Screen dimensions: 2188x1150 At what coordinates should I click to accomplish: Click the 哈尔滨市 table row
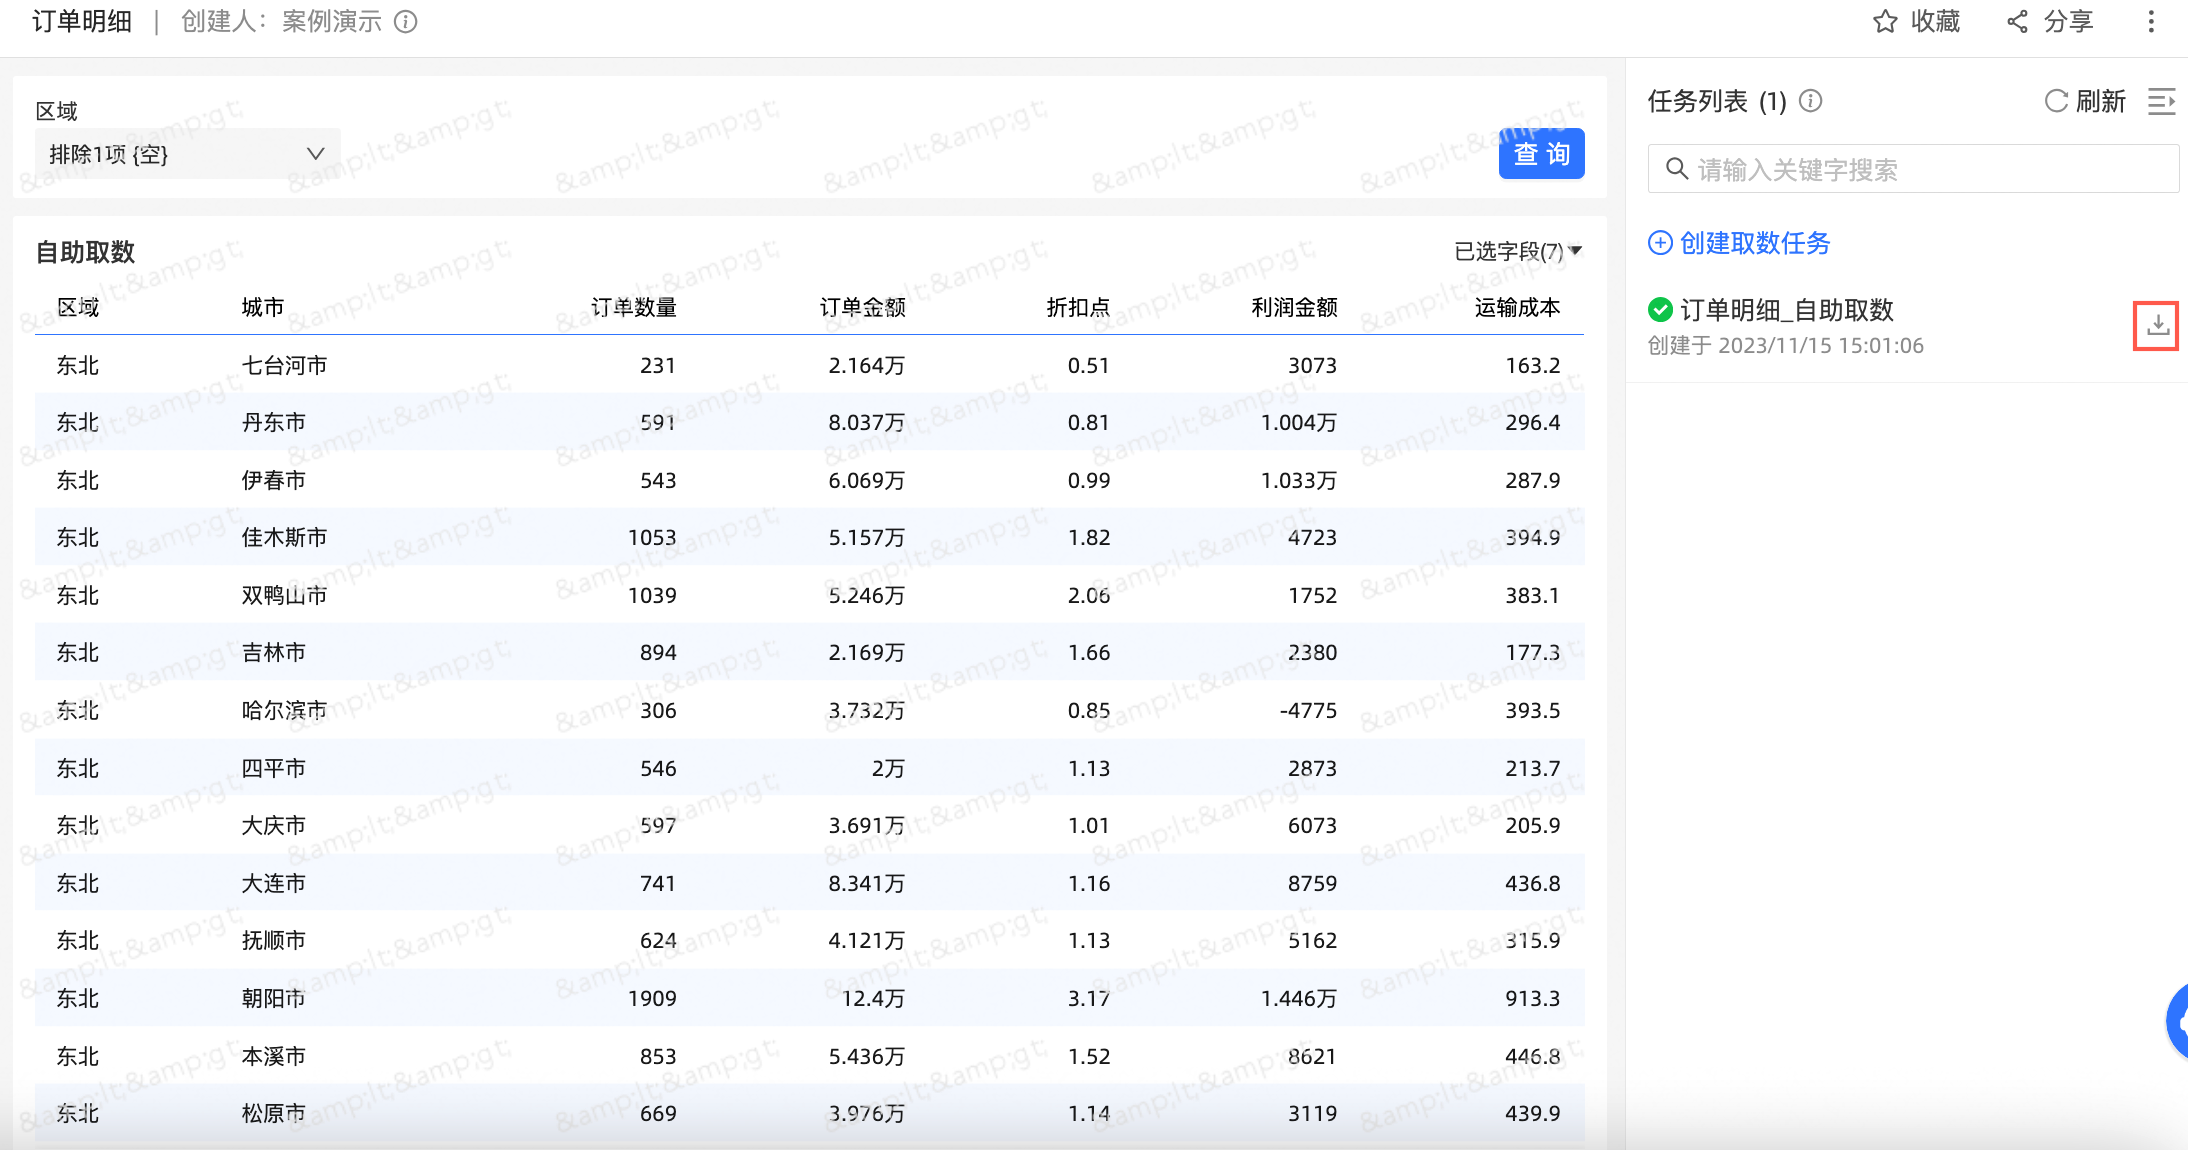click(x=284, y=710)
